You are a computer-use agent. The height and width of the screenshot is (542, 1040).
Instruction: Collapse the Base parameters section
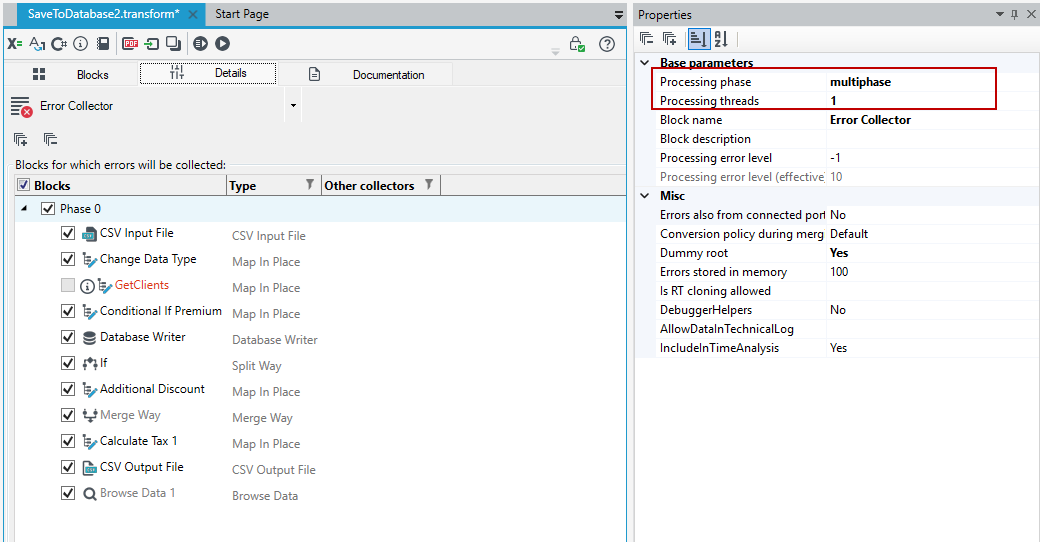coord(645,63)
